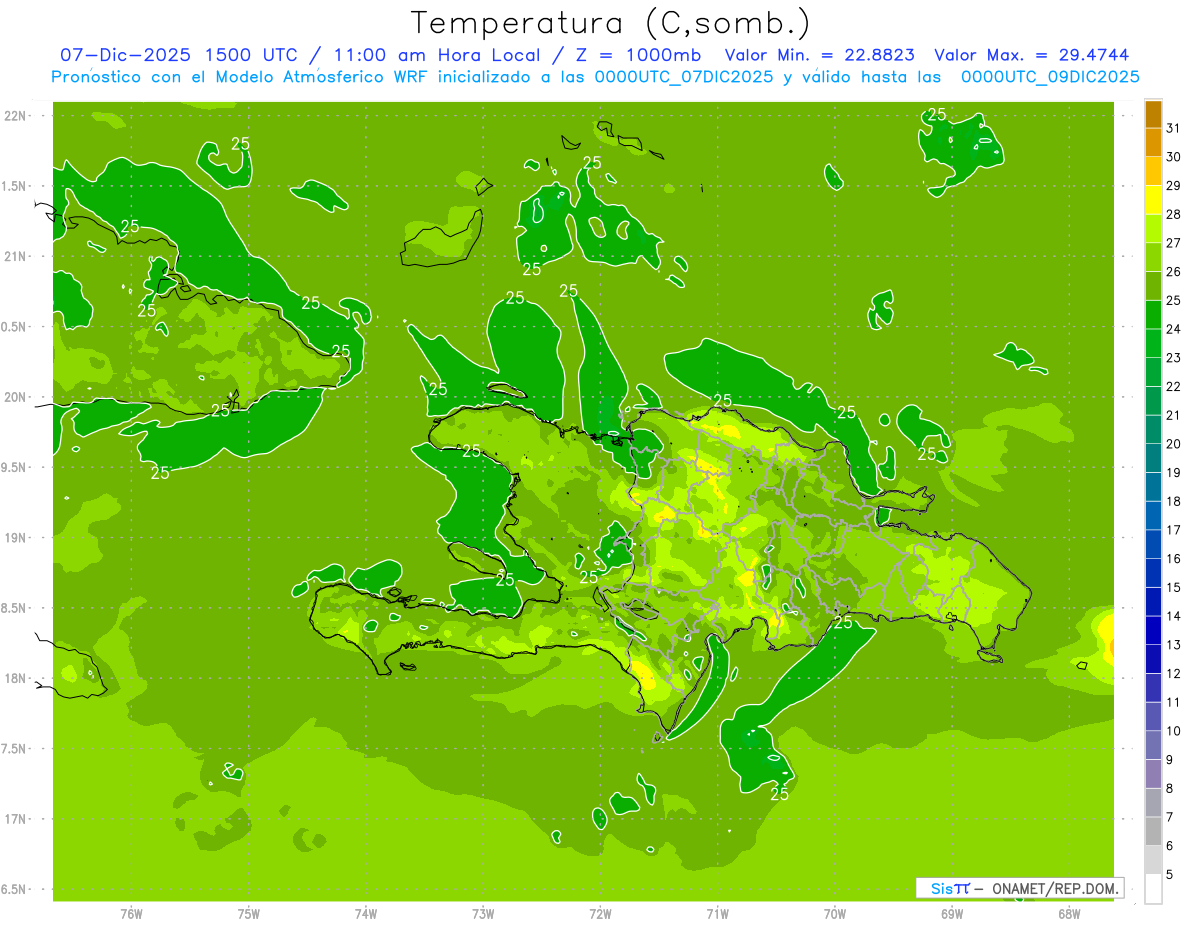Click the '24' label on the color scale
Screen dimensions: 1200x927
pyautogui.click(x=1174, y=329)
